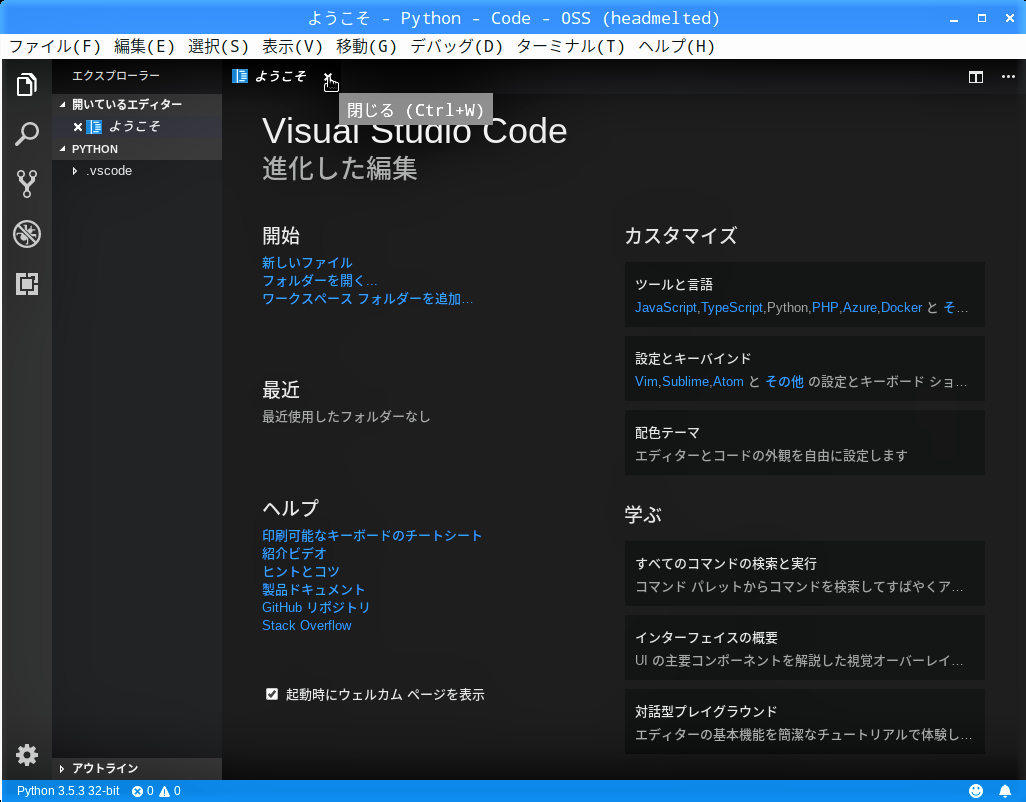Viewport: 1026px width, 802px height.
Task: Split the editor with split icon
Action: [x=976, y=77]
